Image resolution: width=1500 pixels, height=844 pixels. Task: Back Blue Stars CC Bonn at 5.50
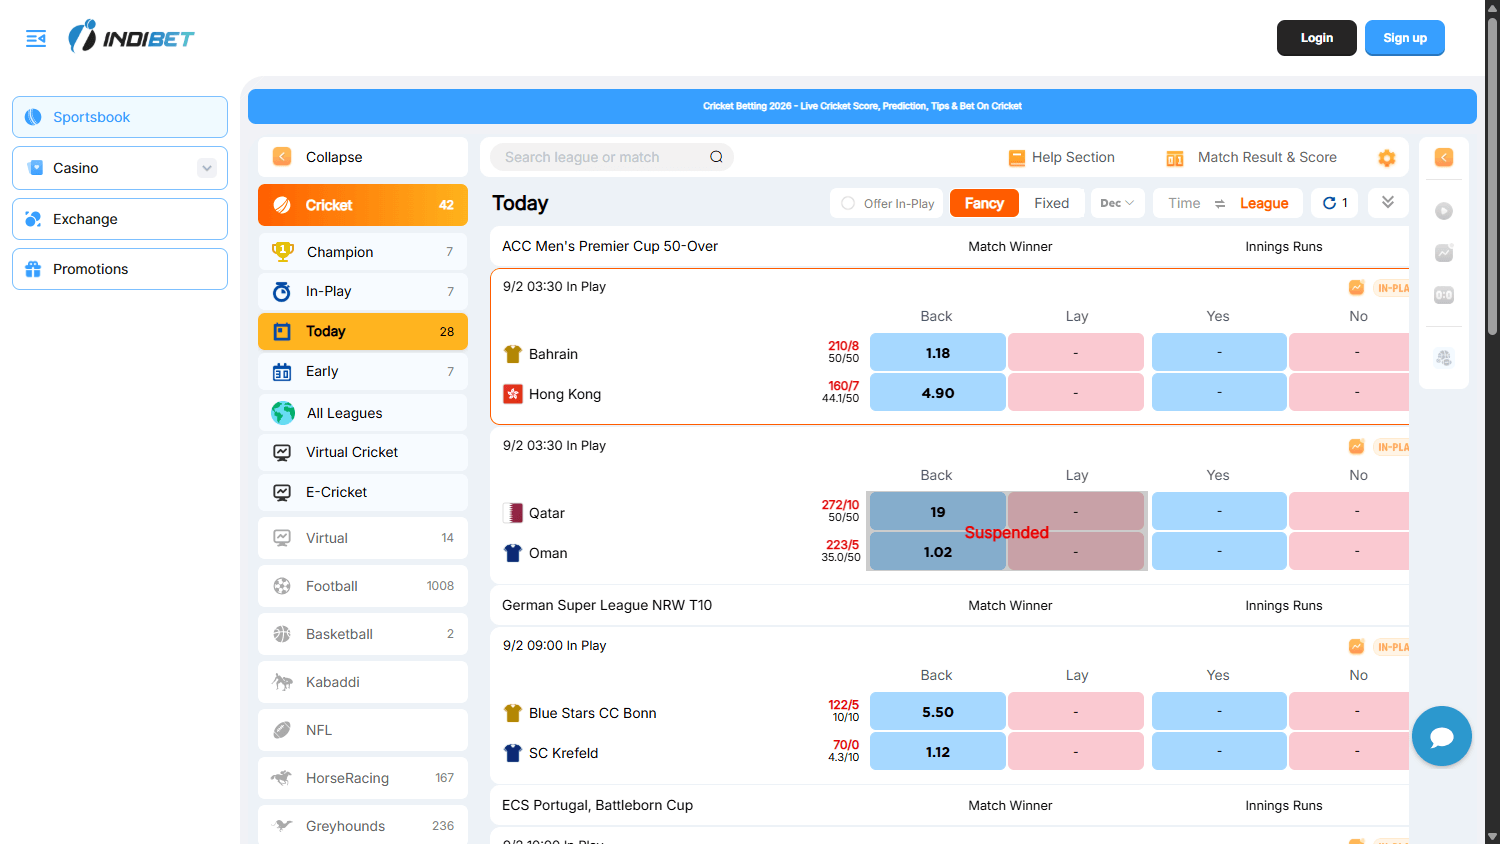click(x=938, y=712)
